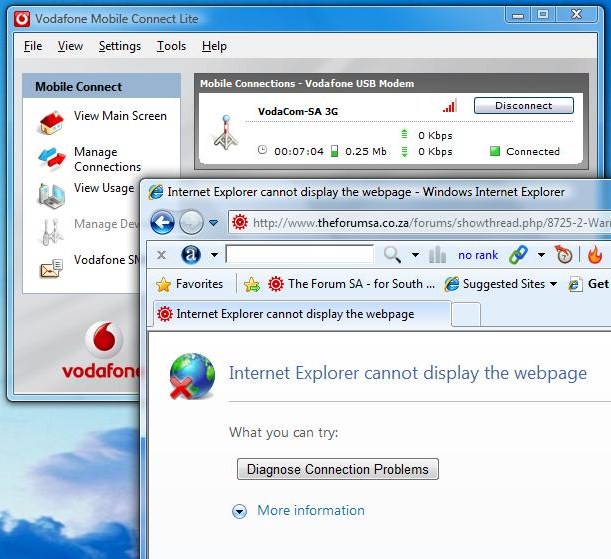Click the Alexa toolbar logo icon

pos(191,255)
